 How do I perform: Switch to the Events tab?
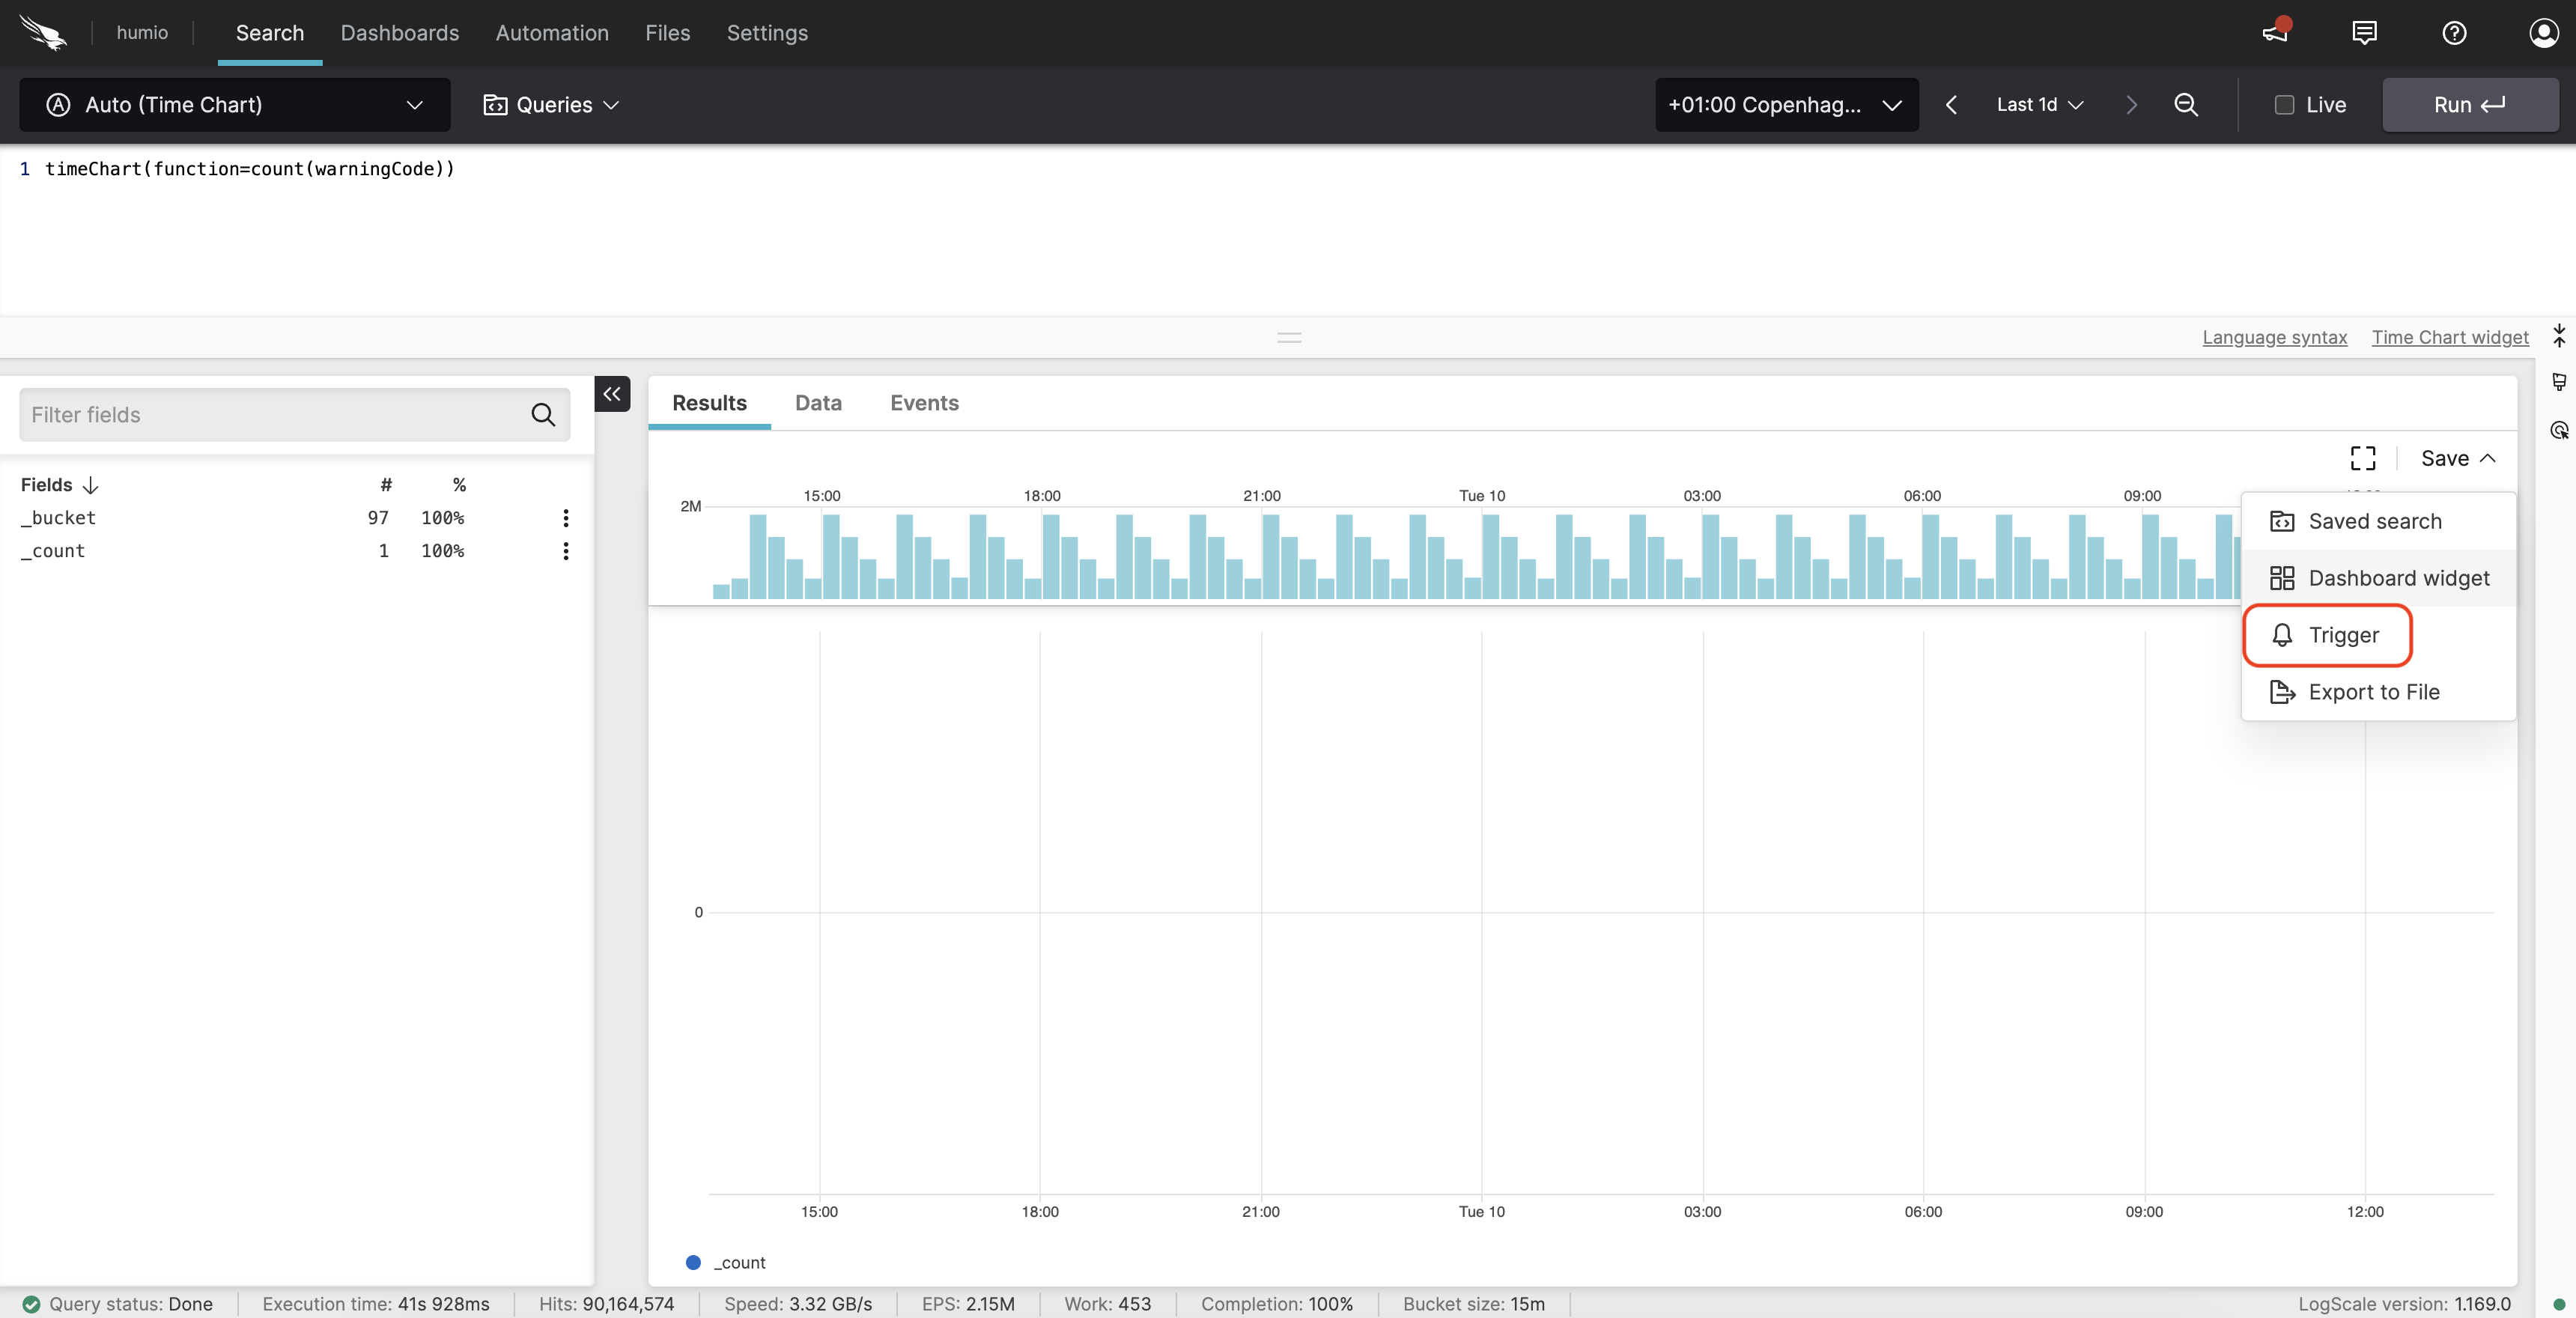coord(924,403)
